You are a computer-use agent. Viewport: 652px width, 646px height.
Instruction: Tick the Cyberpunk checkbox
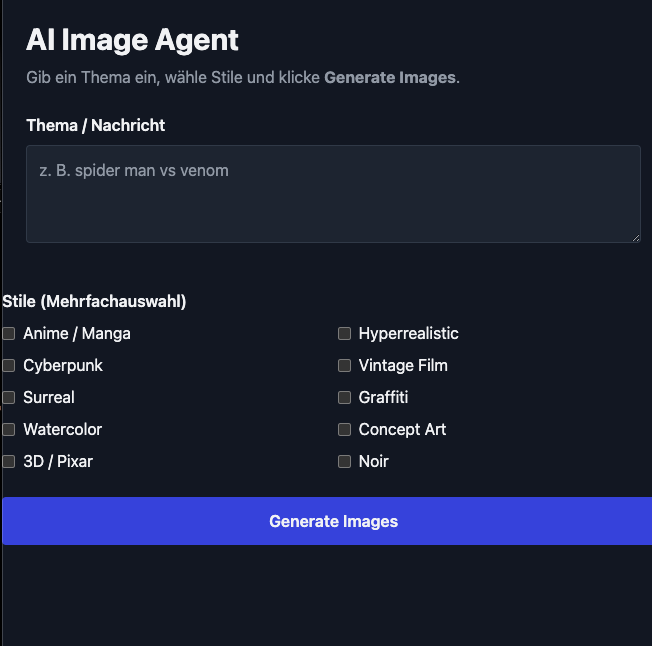(9, 365)
